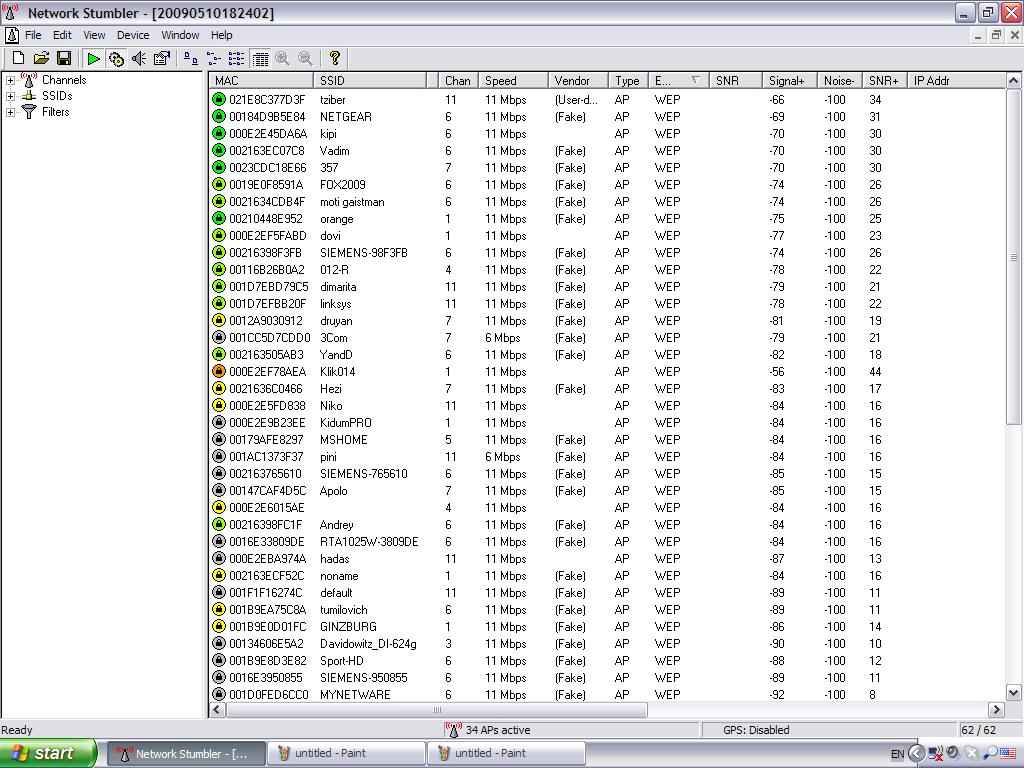Viewport: 1024px width, 768px height.
Task: Open the File menu
Action: coord(33,35)
